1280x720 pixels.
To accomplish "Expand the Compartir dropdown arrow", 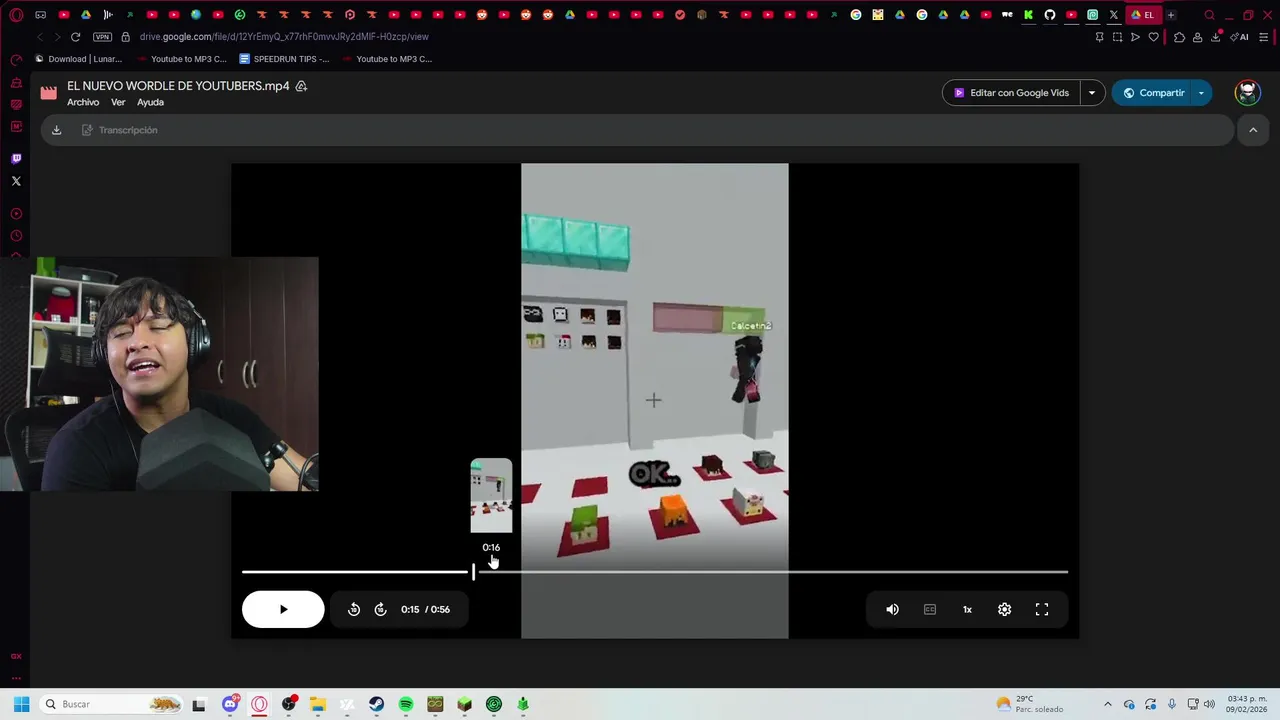I will coord(1201,93).
